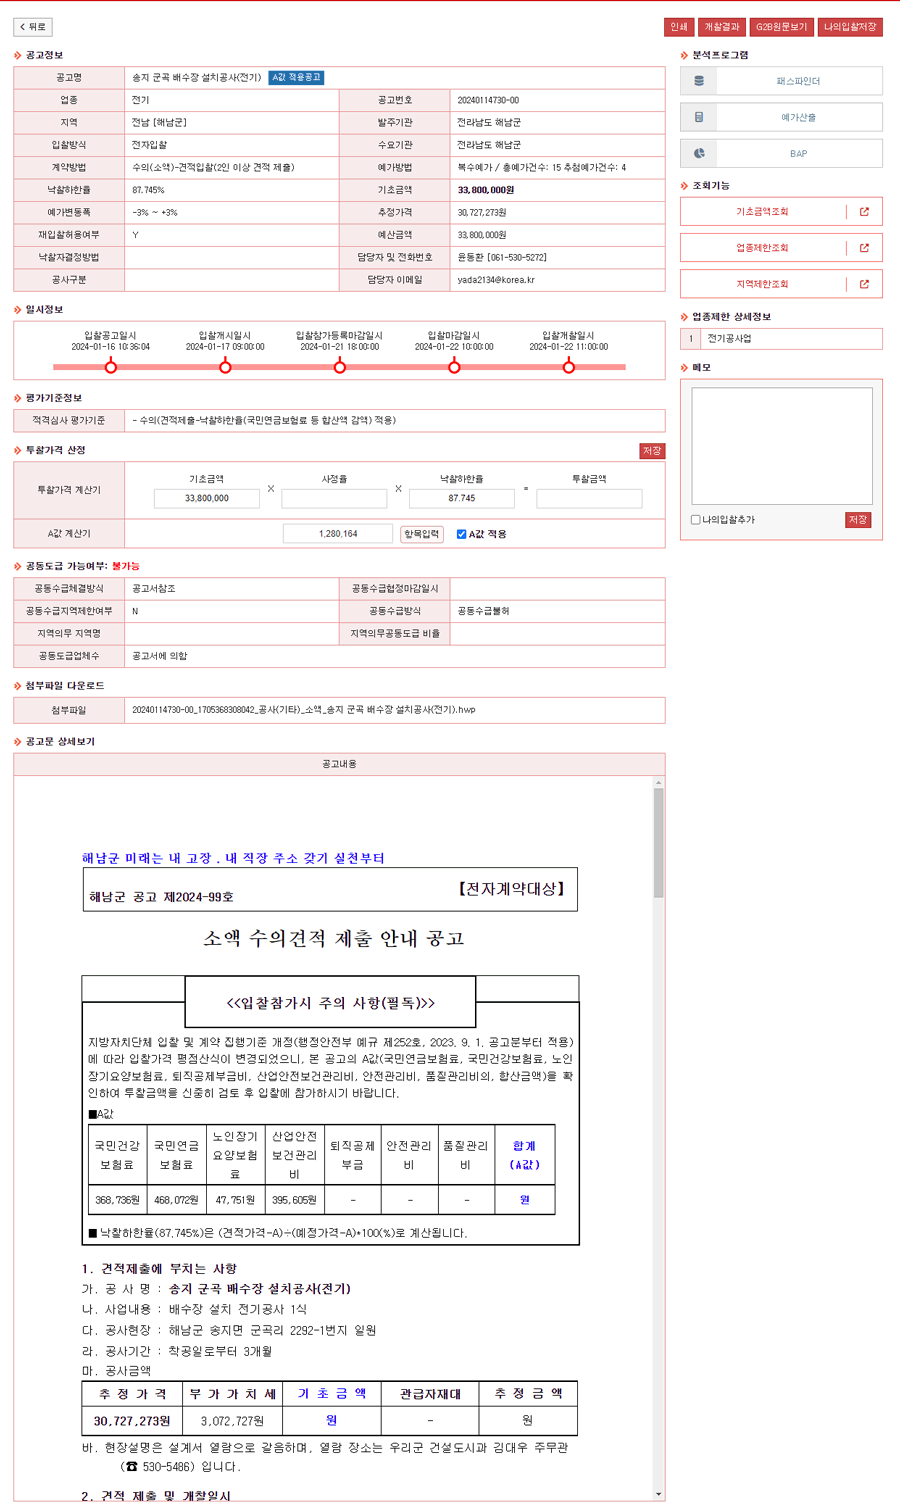900x1512 pixels.
Task: Open the 개찰결과 page
Action: point(721,27)
